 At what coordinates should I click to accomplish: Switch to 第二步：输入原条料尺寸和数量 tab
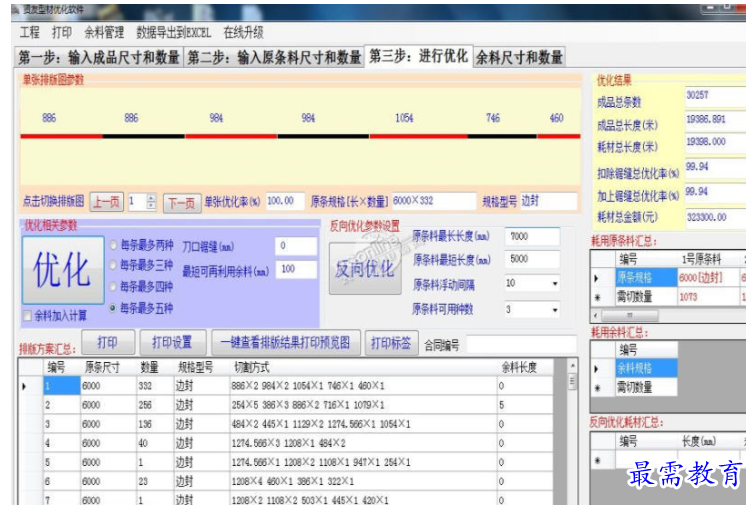[x=274, y=57]
